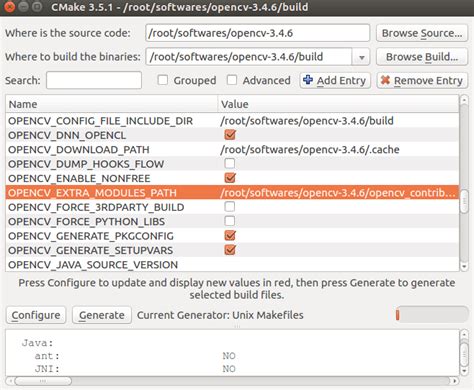Uncheck OPENCV_GENERATE_PKGCONFIG option
The height and width of the screenshot is (390, 474).
[230, 235]
